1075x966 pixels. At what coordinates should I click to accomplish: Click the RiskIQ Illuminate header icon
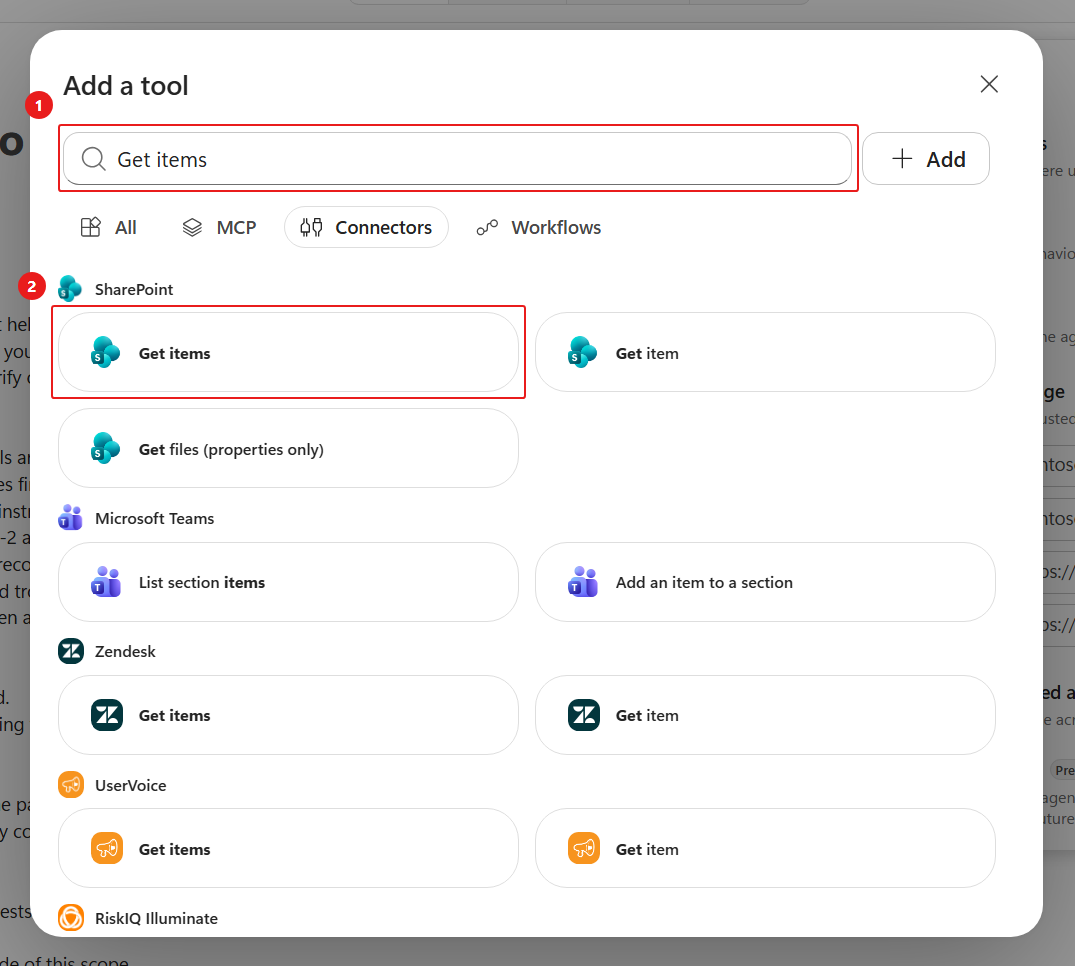(71, 917)
